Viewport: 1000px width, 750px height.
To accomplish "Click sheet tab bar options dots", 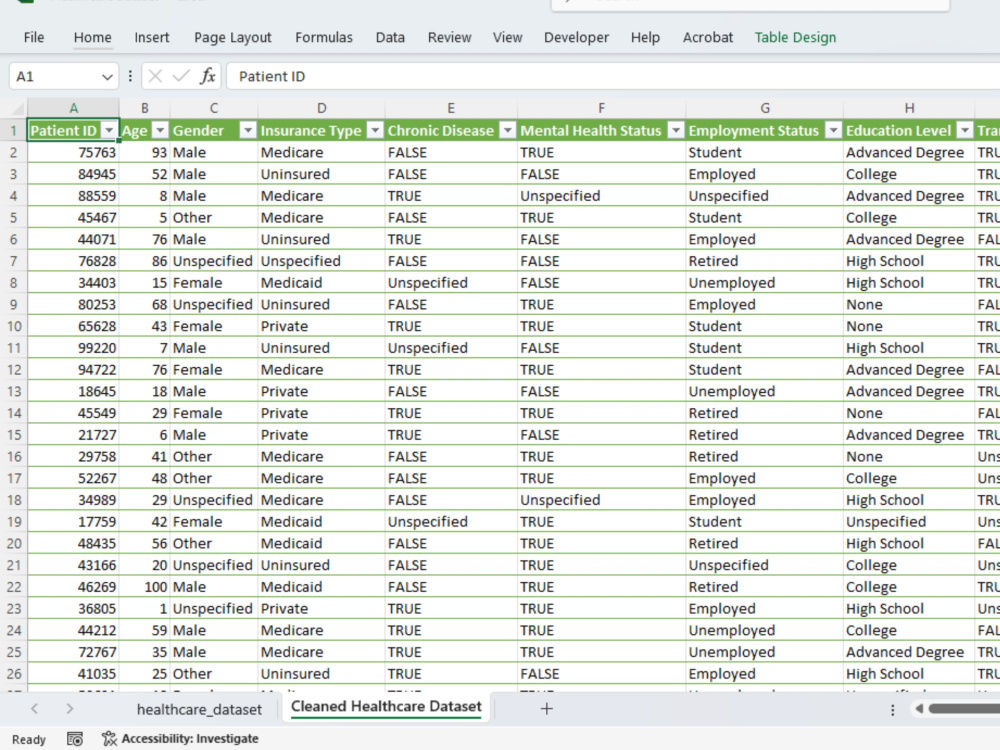I will [x=892, y=709].
